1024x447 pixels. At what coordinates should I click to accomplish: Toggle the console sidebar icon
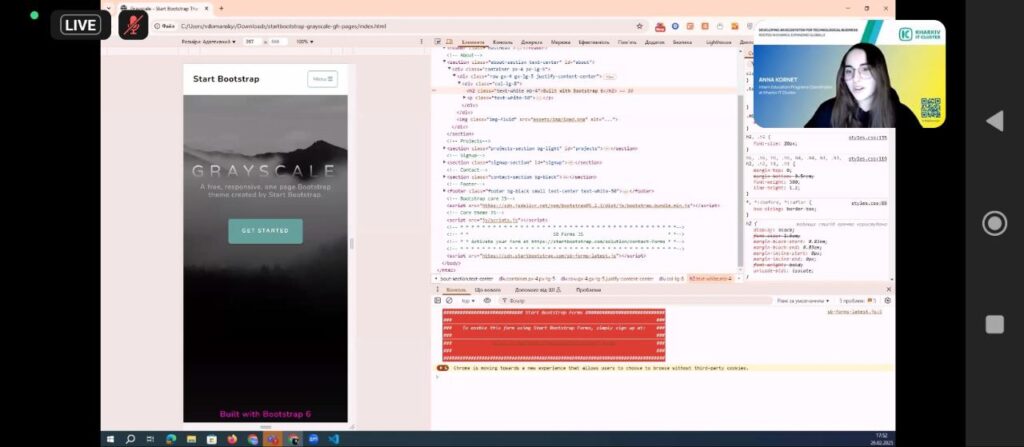click(x=438, y=301)
